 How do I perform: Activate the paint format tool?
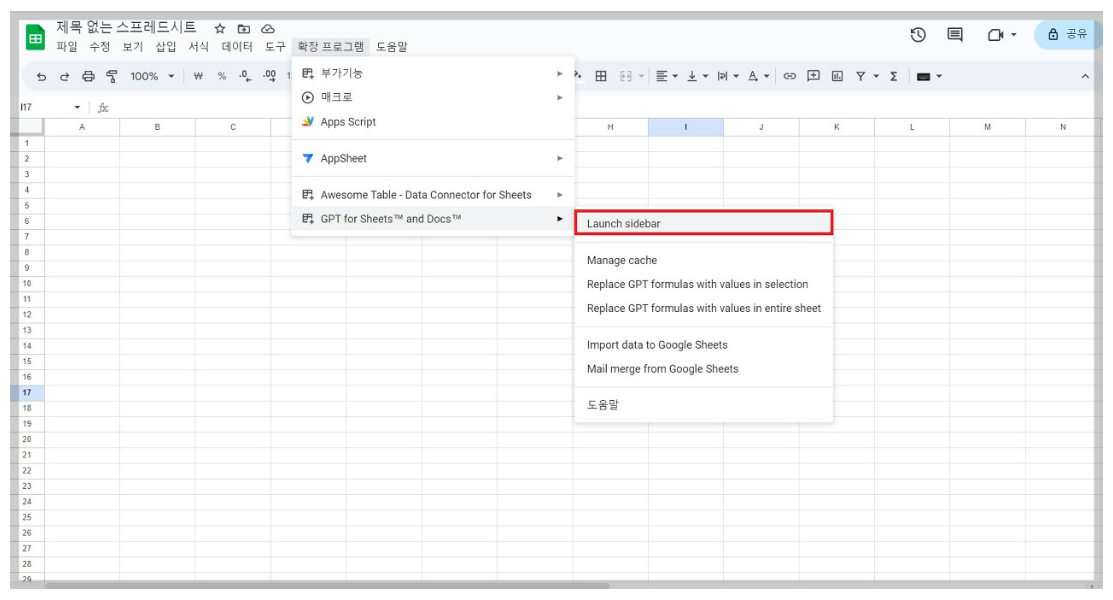tap(111, 76)
